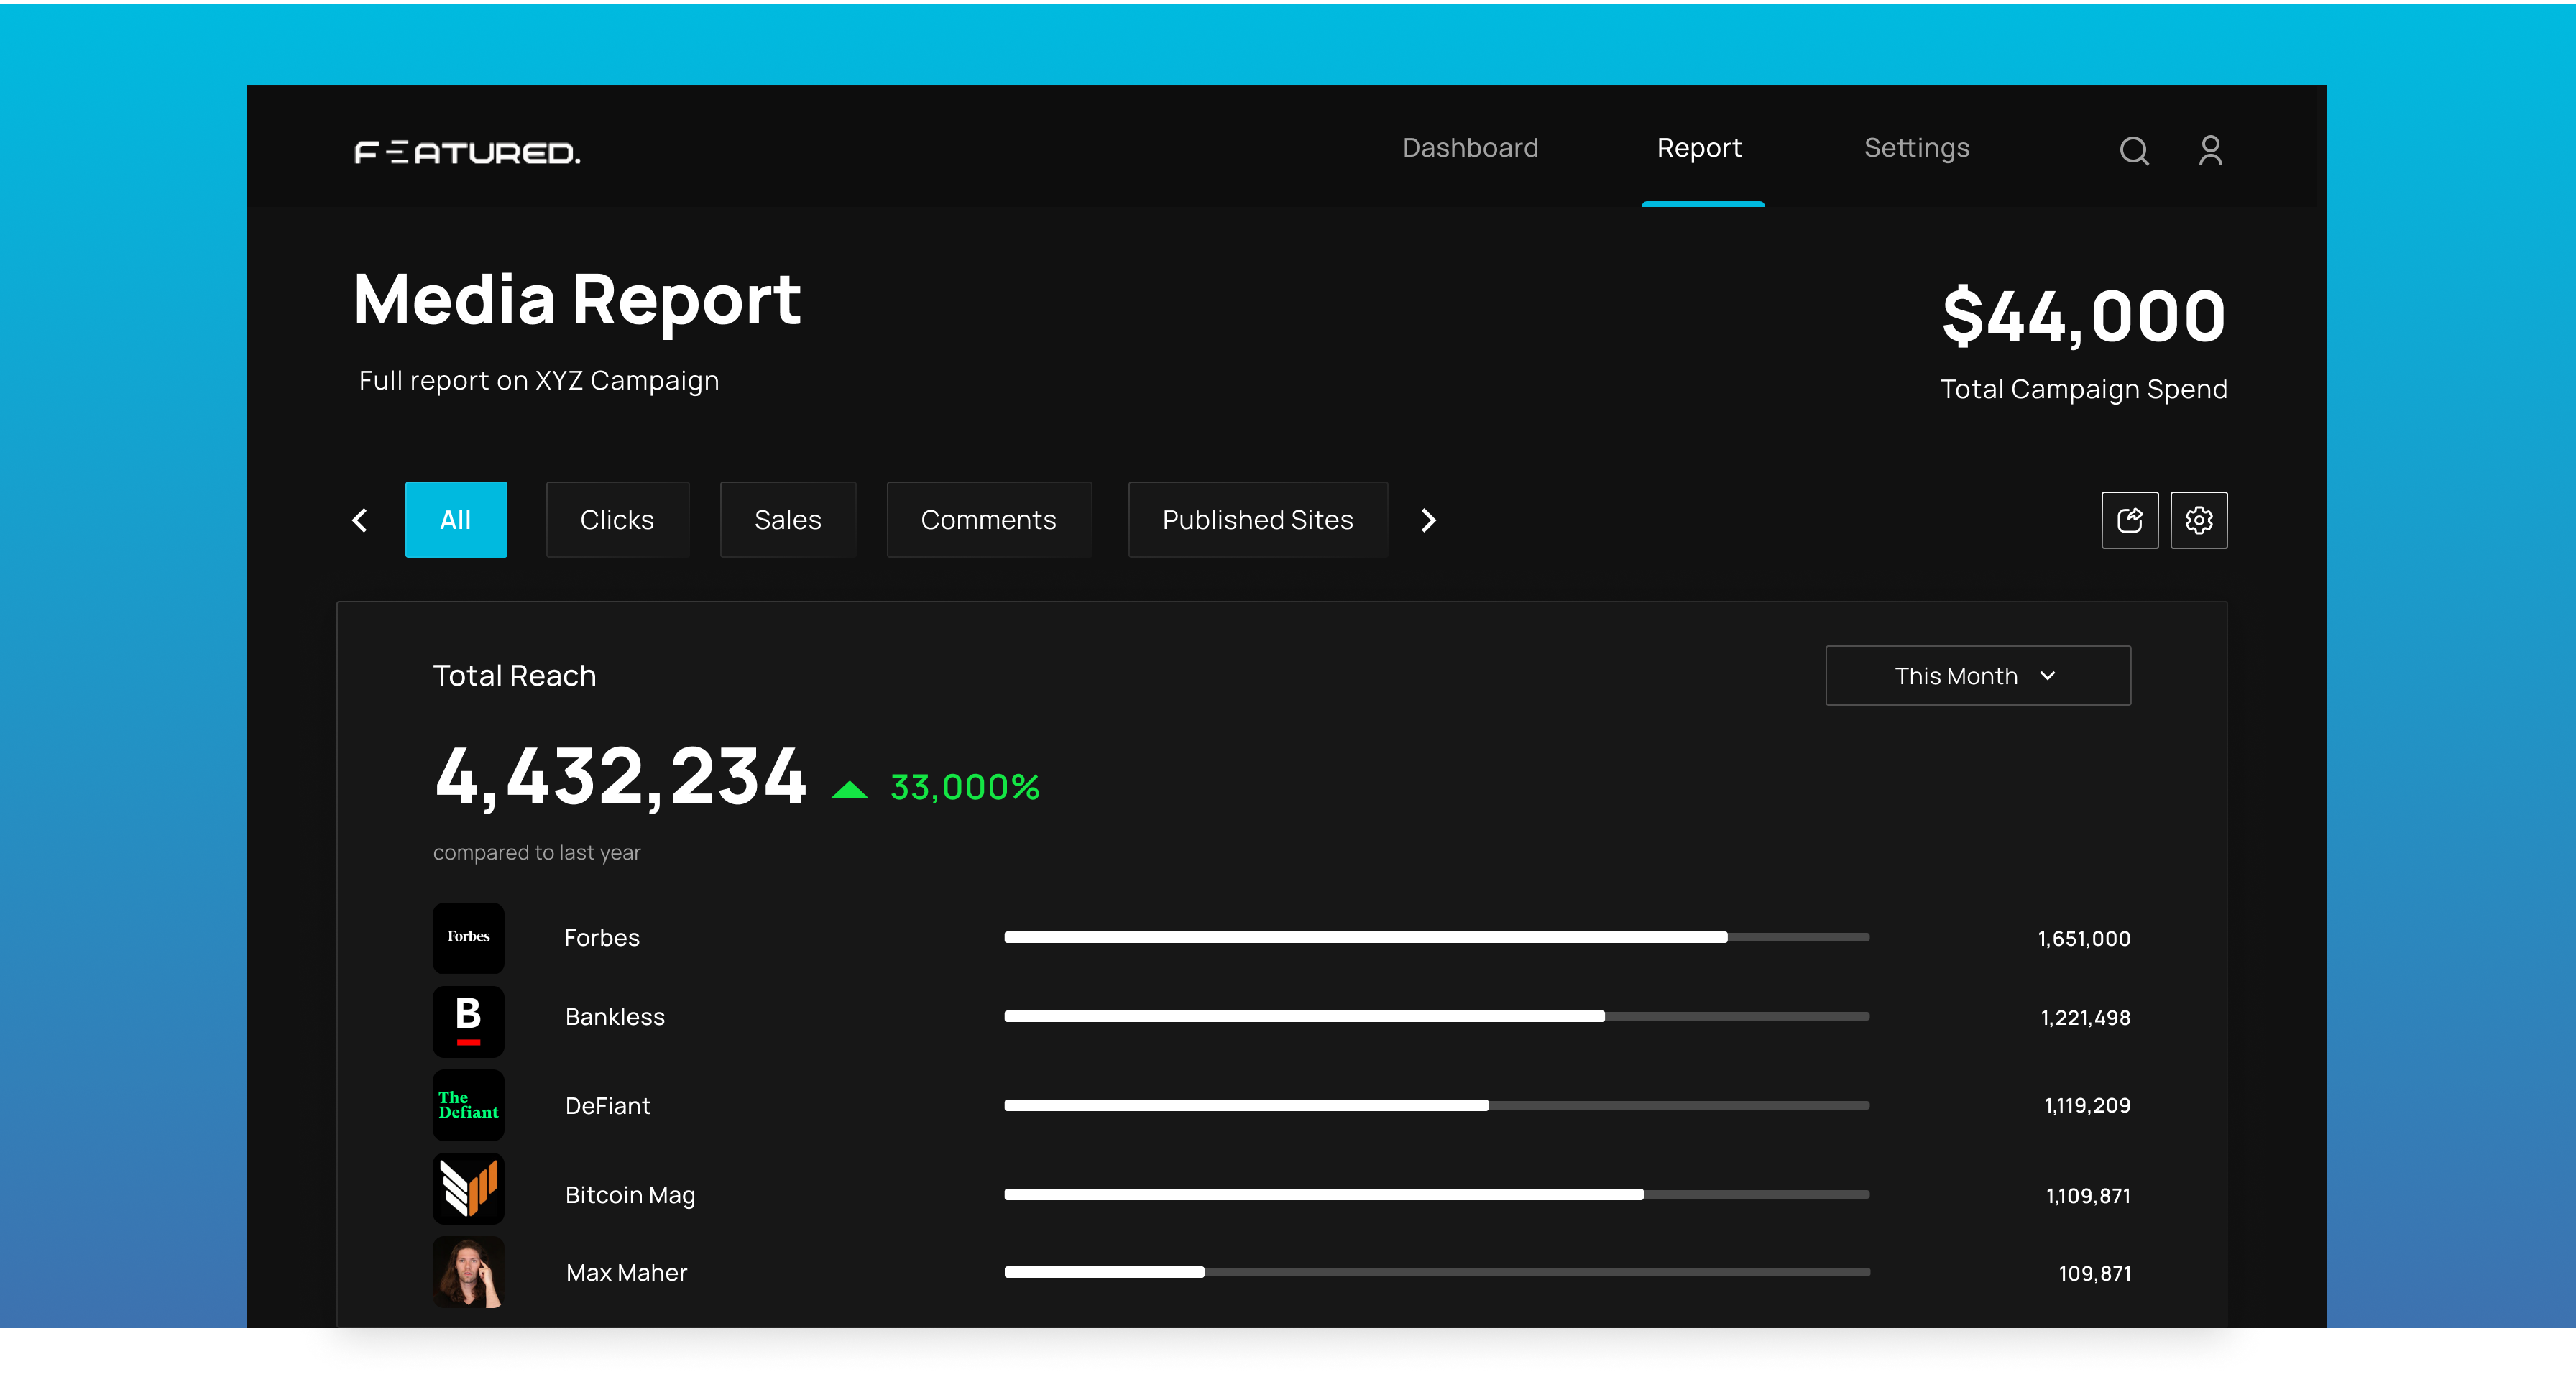Click the share/export icon button
Viewport: 2576px width, 1377px height.
pyautogui.click(x=2130, y=520)
